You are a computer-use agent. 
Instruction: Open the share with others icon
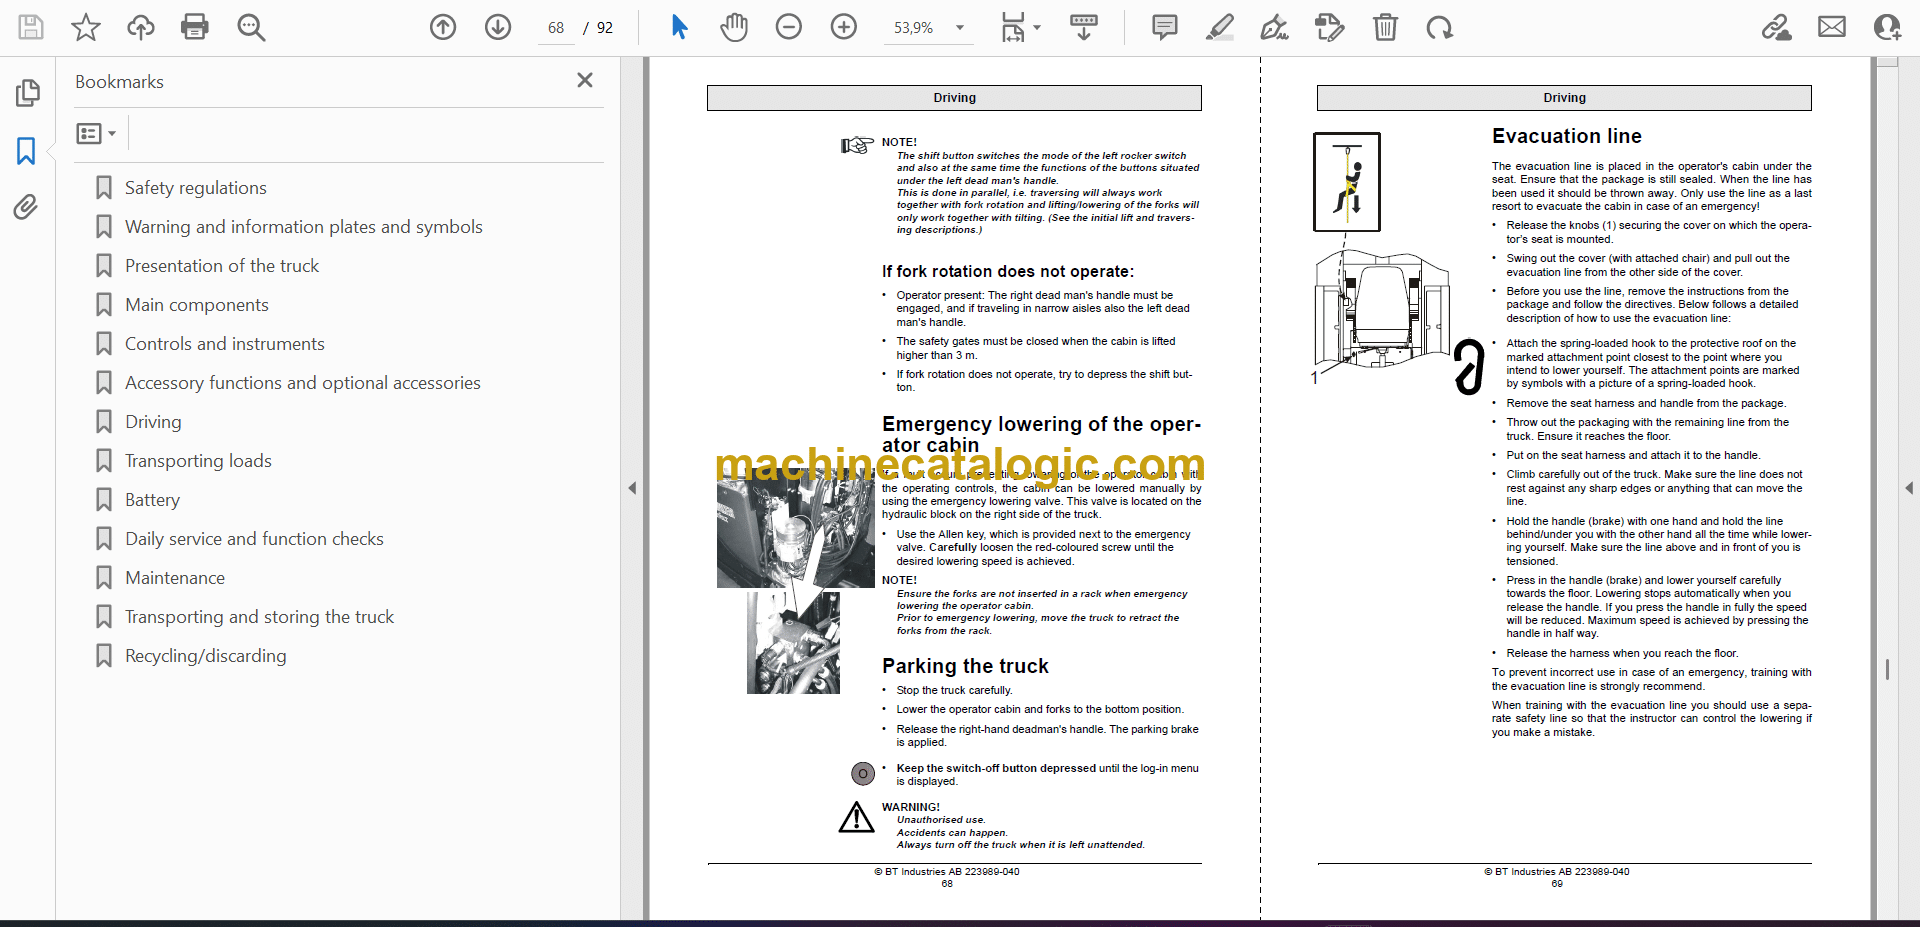coord(1887,27)
